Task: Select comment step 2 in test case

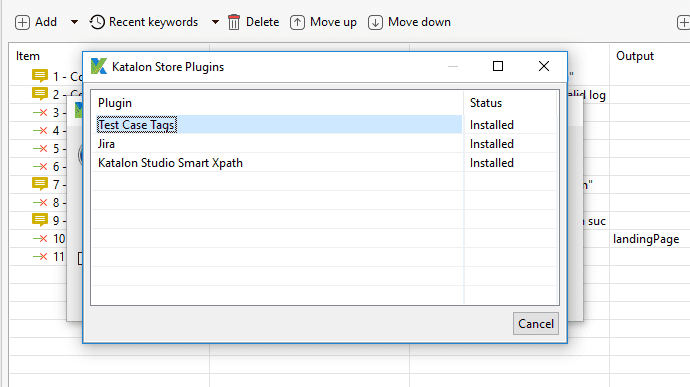Action: [57, 94]
